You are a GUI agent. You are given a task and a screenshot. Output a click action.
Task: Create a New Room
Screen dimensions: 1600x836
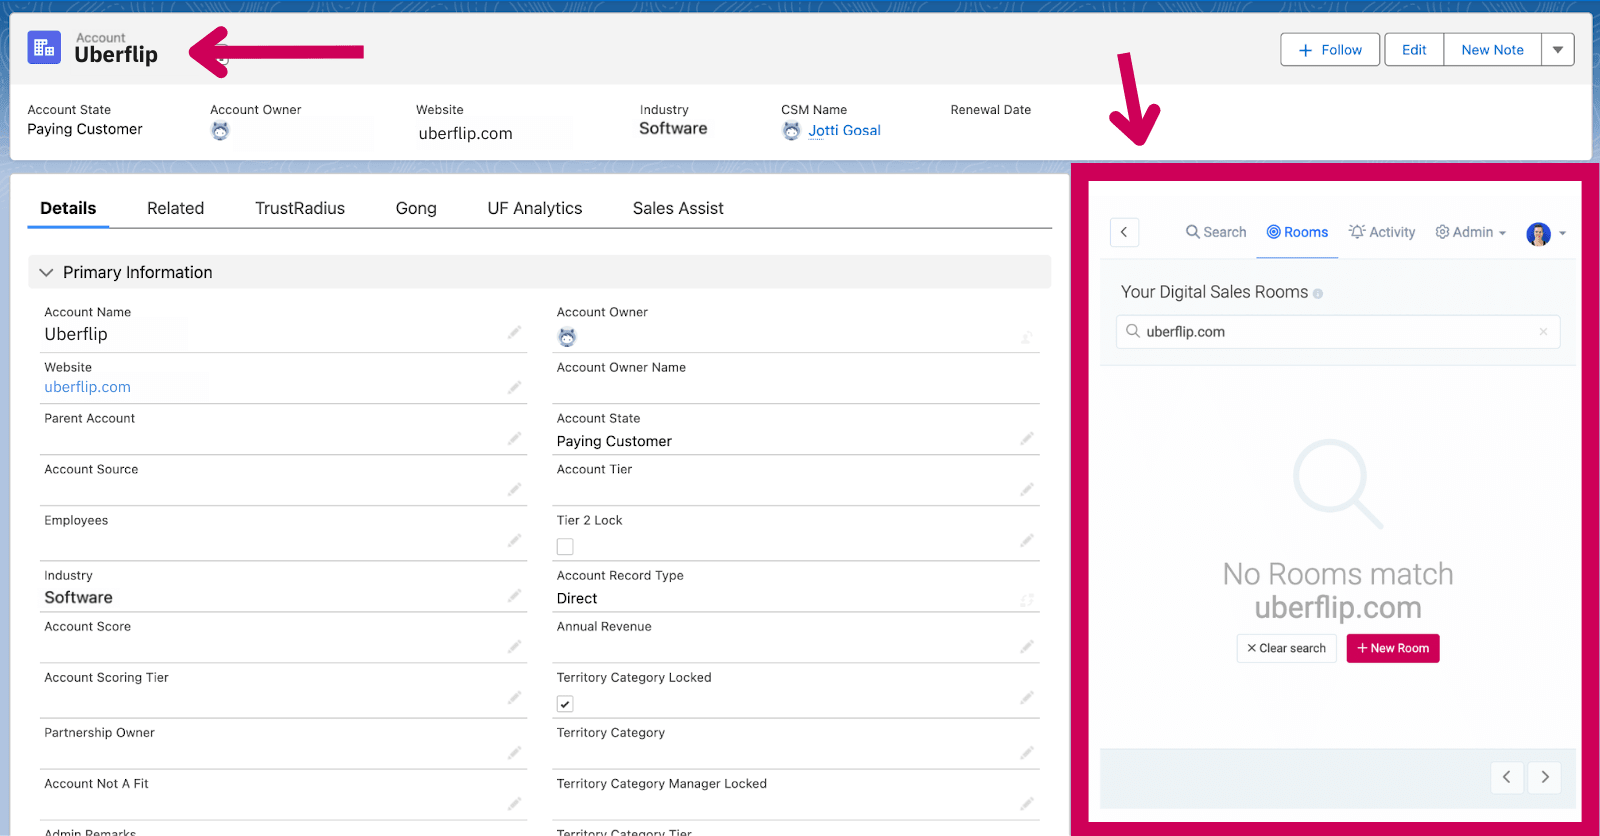coord(1393,648)
